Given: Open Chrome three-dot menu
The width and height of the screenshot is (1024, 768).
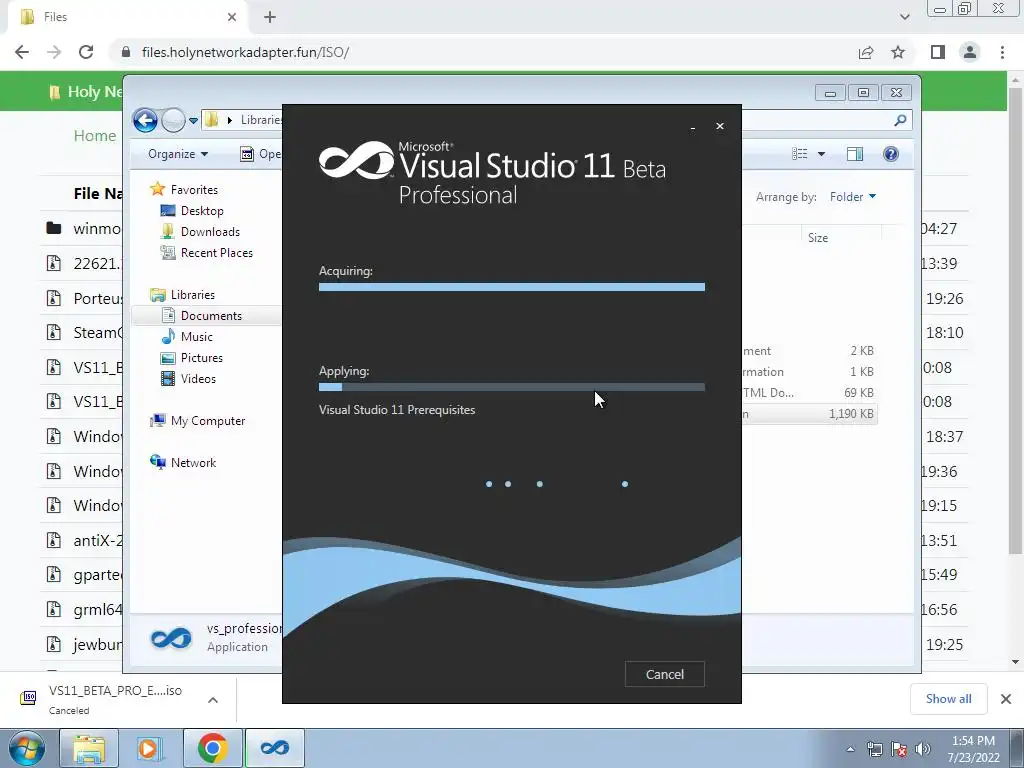Looking at the screenshot, I should tap(1002, 52).
